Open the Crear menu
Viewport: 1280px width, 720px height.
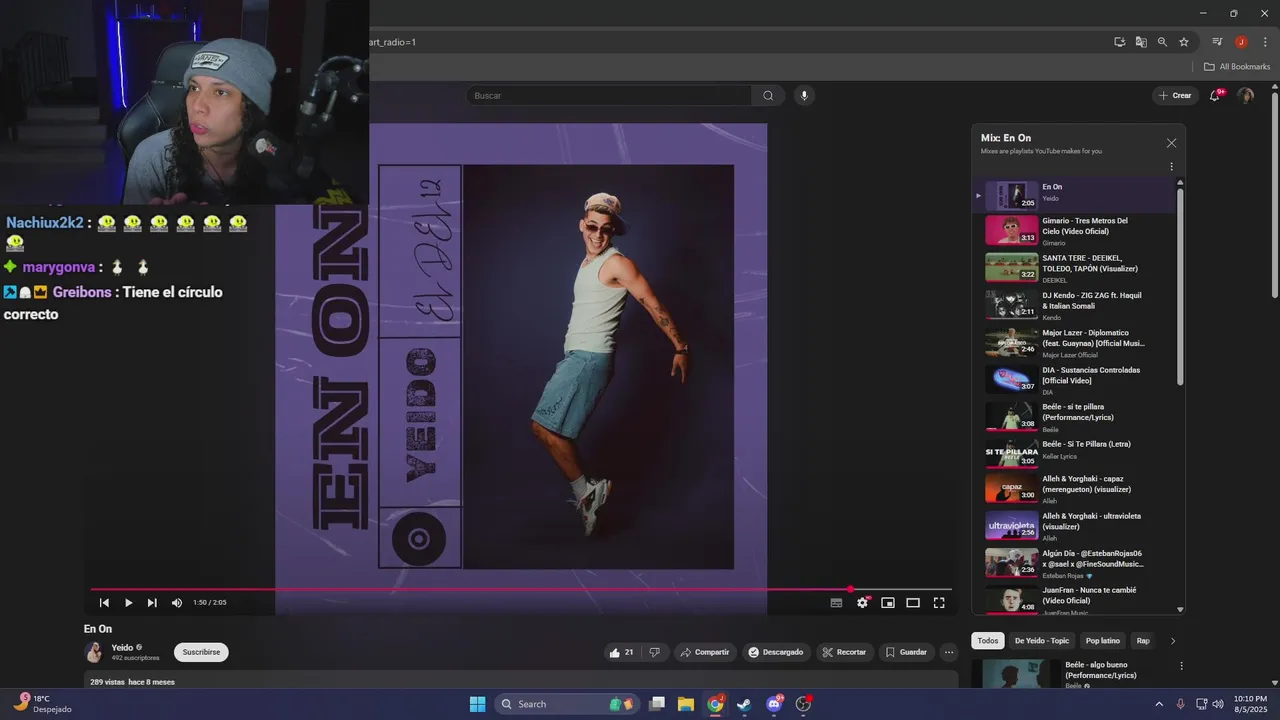coord(1175,96)
